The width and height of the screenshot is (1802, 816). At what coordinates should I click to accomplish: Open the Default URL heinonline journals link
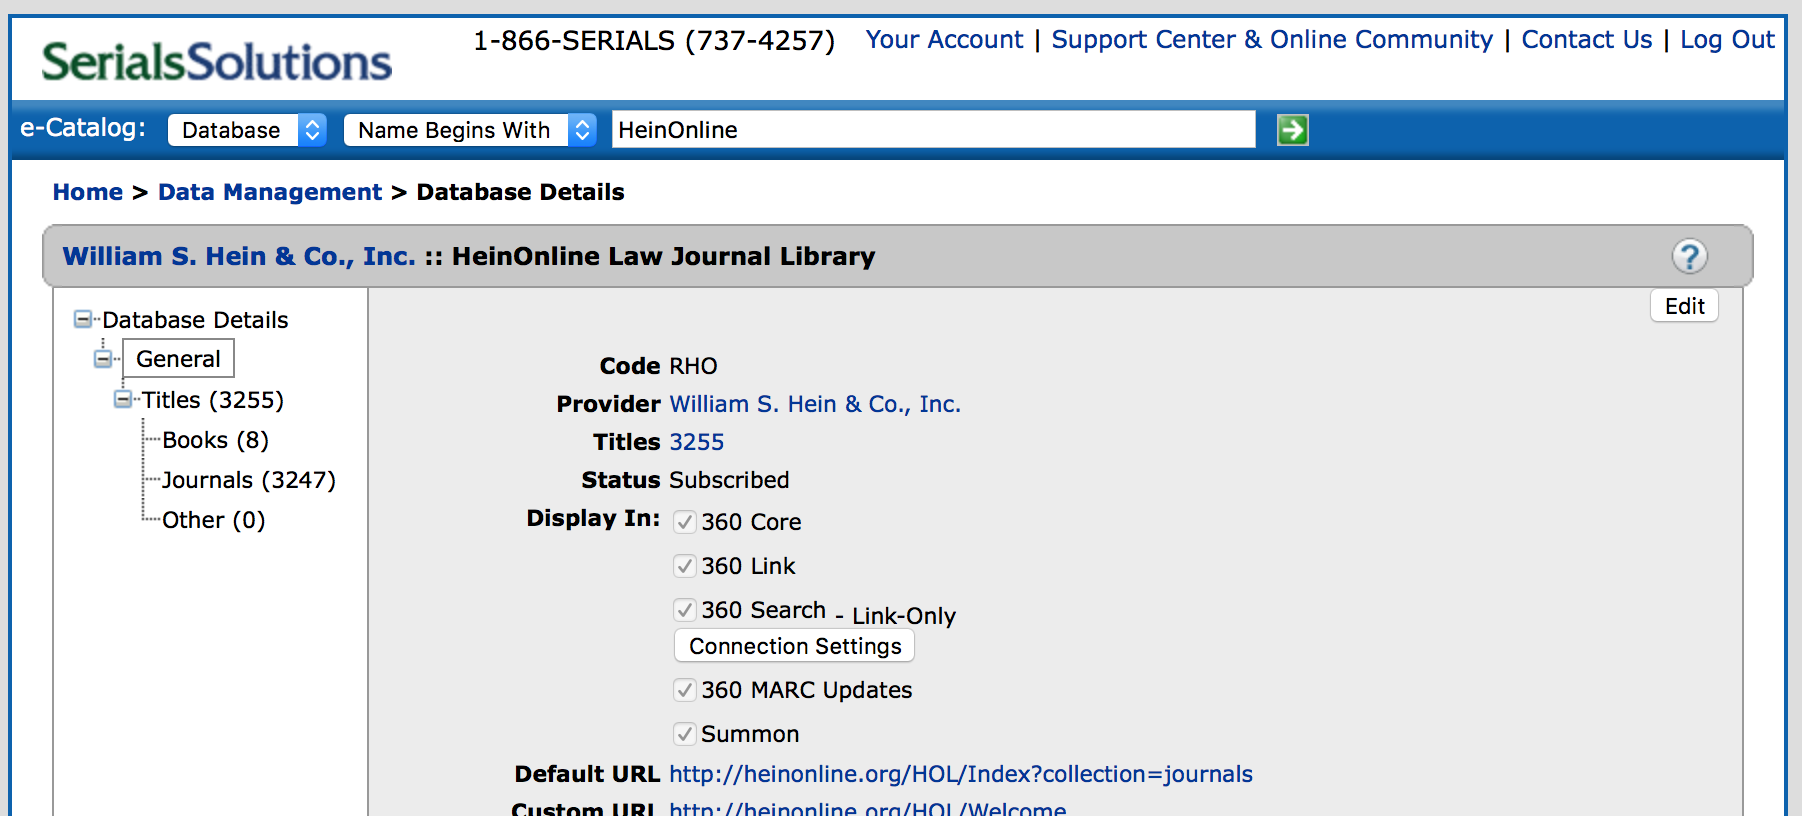click(x=961, y=774)
